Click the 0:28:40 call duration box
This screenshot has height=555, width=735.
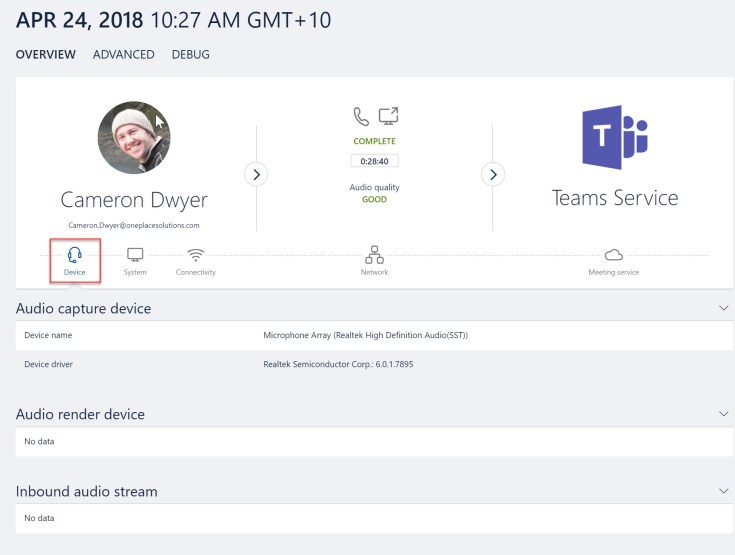(x=374, y=160)
